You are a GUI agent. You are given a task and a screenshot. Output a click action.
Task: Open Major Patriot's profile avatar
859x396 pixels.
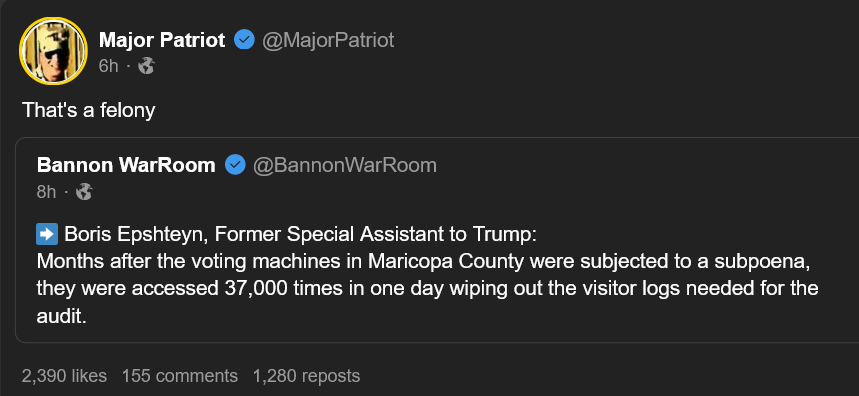pyautogui.click(x=53, y=51)
